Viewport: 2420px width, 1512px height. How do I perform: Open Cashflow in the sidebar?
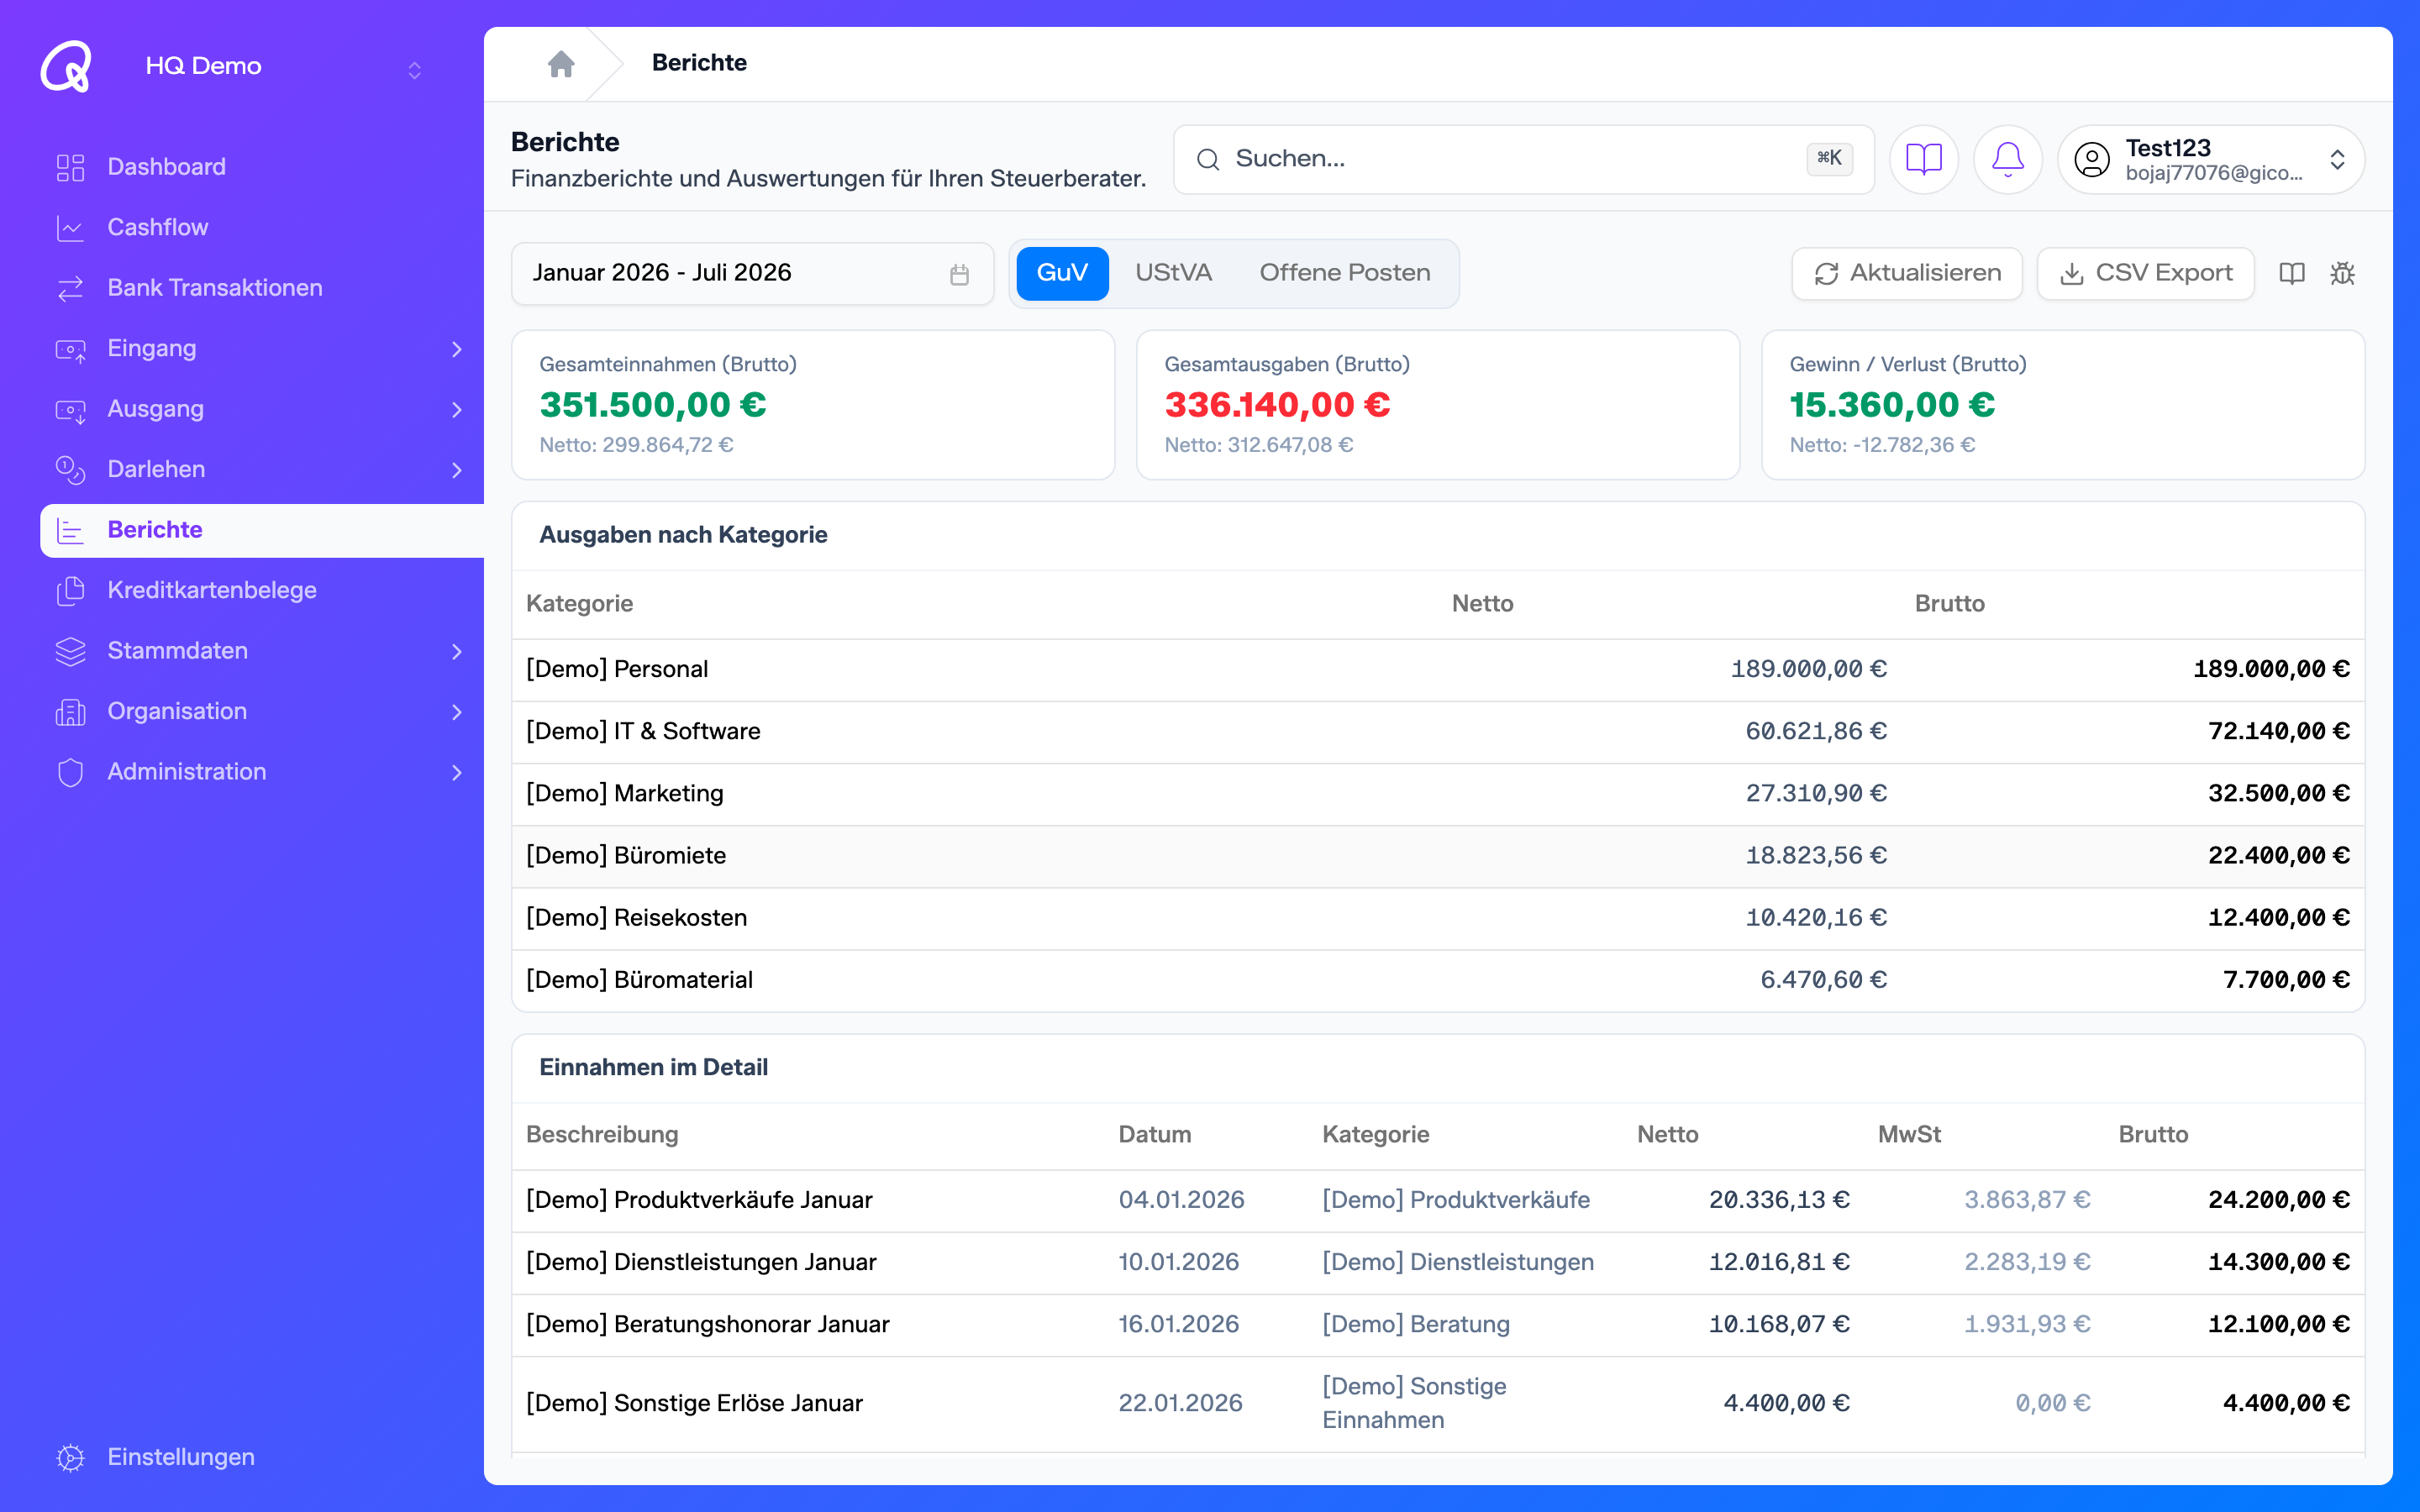157,228
